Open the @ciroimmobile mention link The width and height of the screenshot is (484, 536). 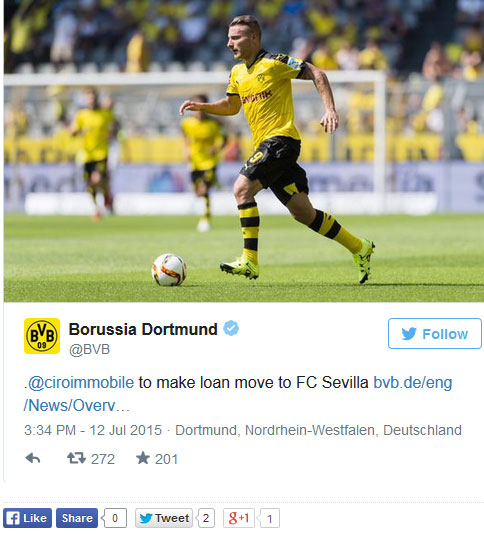(81, 383)
